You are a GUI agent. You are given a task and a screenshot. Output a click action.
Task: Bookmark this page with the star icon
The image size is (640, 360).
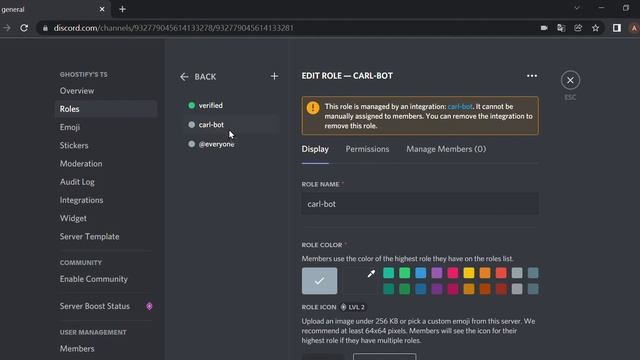point(596,28)
